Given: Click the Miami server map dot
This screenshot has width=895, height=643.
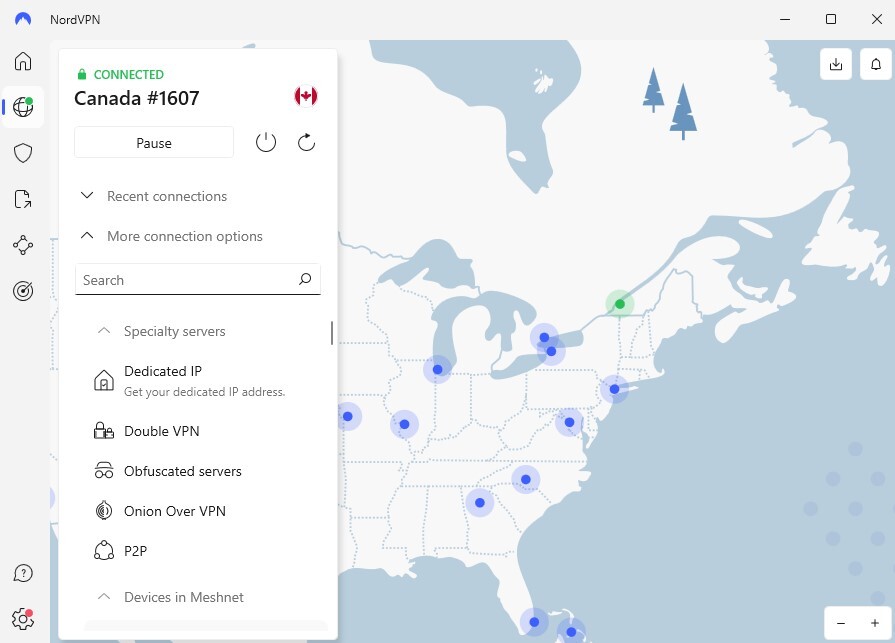Looking at the screenshot, I should coord(534,622).
